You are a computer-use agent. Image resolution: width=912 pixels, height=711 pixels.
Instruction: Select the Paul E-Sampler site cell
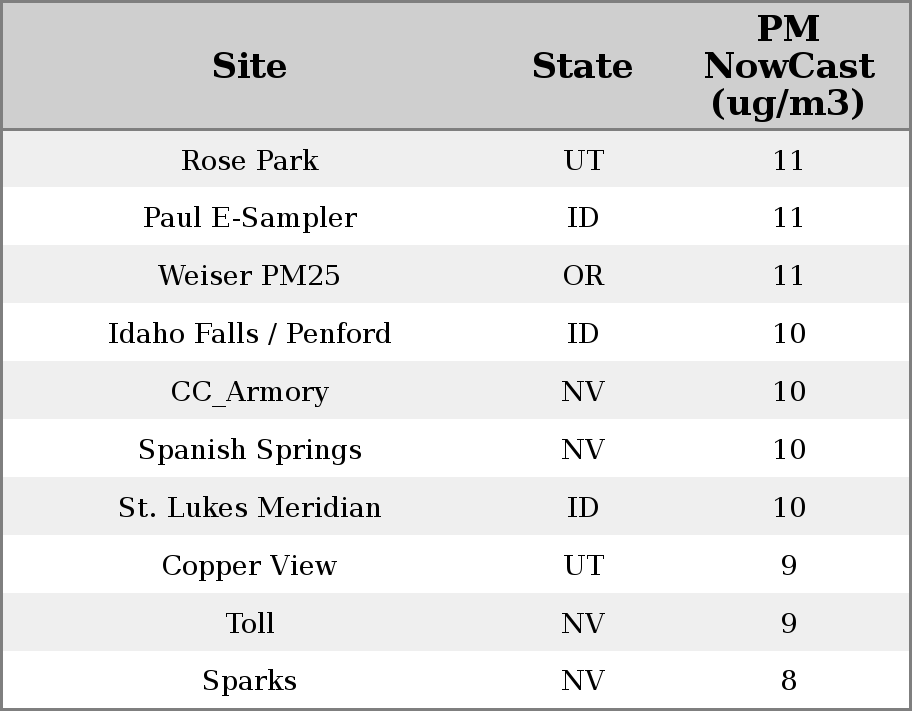(x=250, y=218)
